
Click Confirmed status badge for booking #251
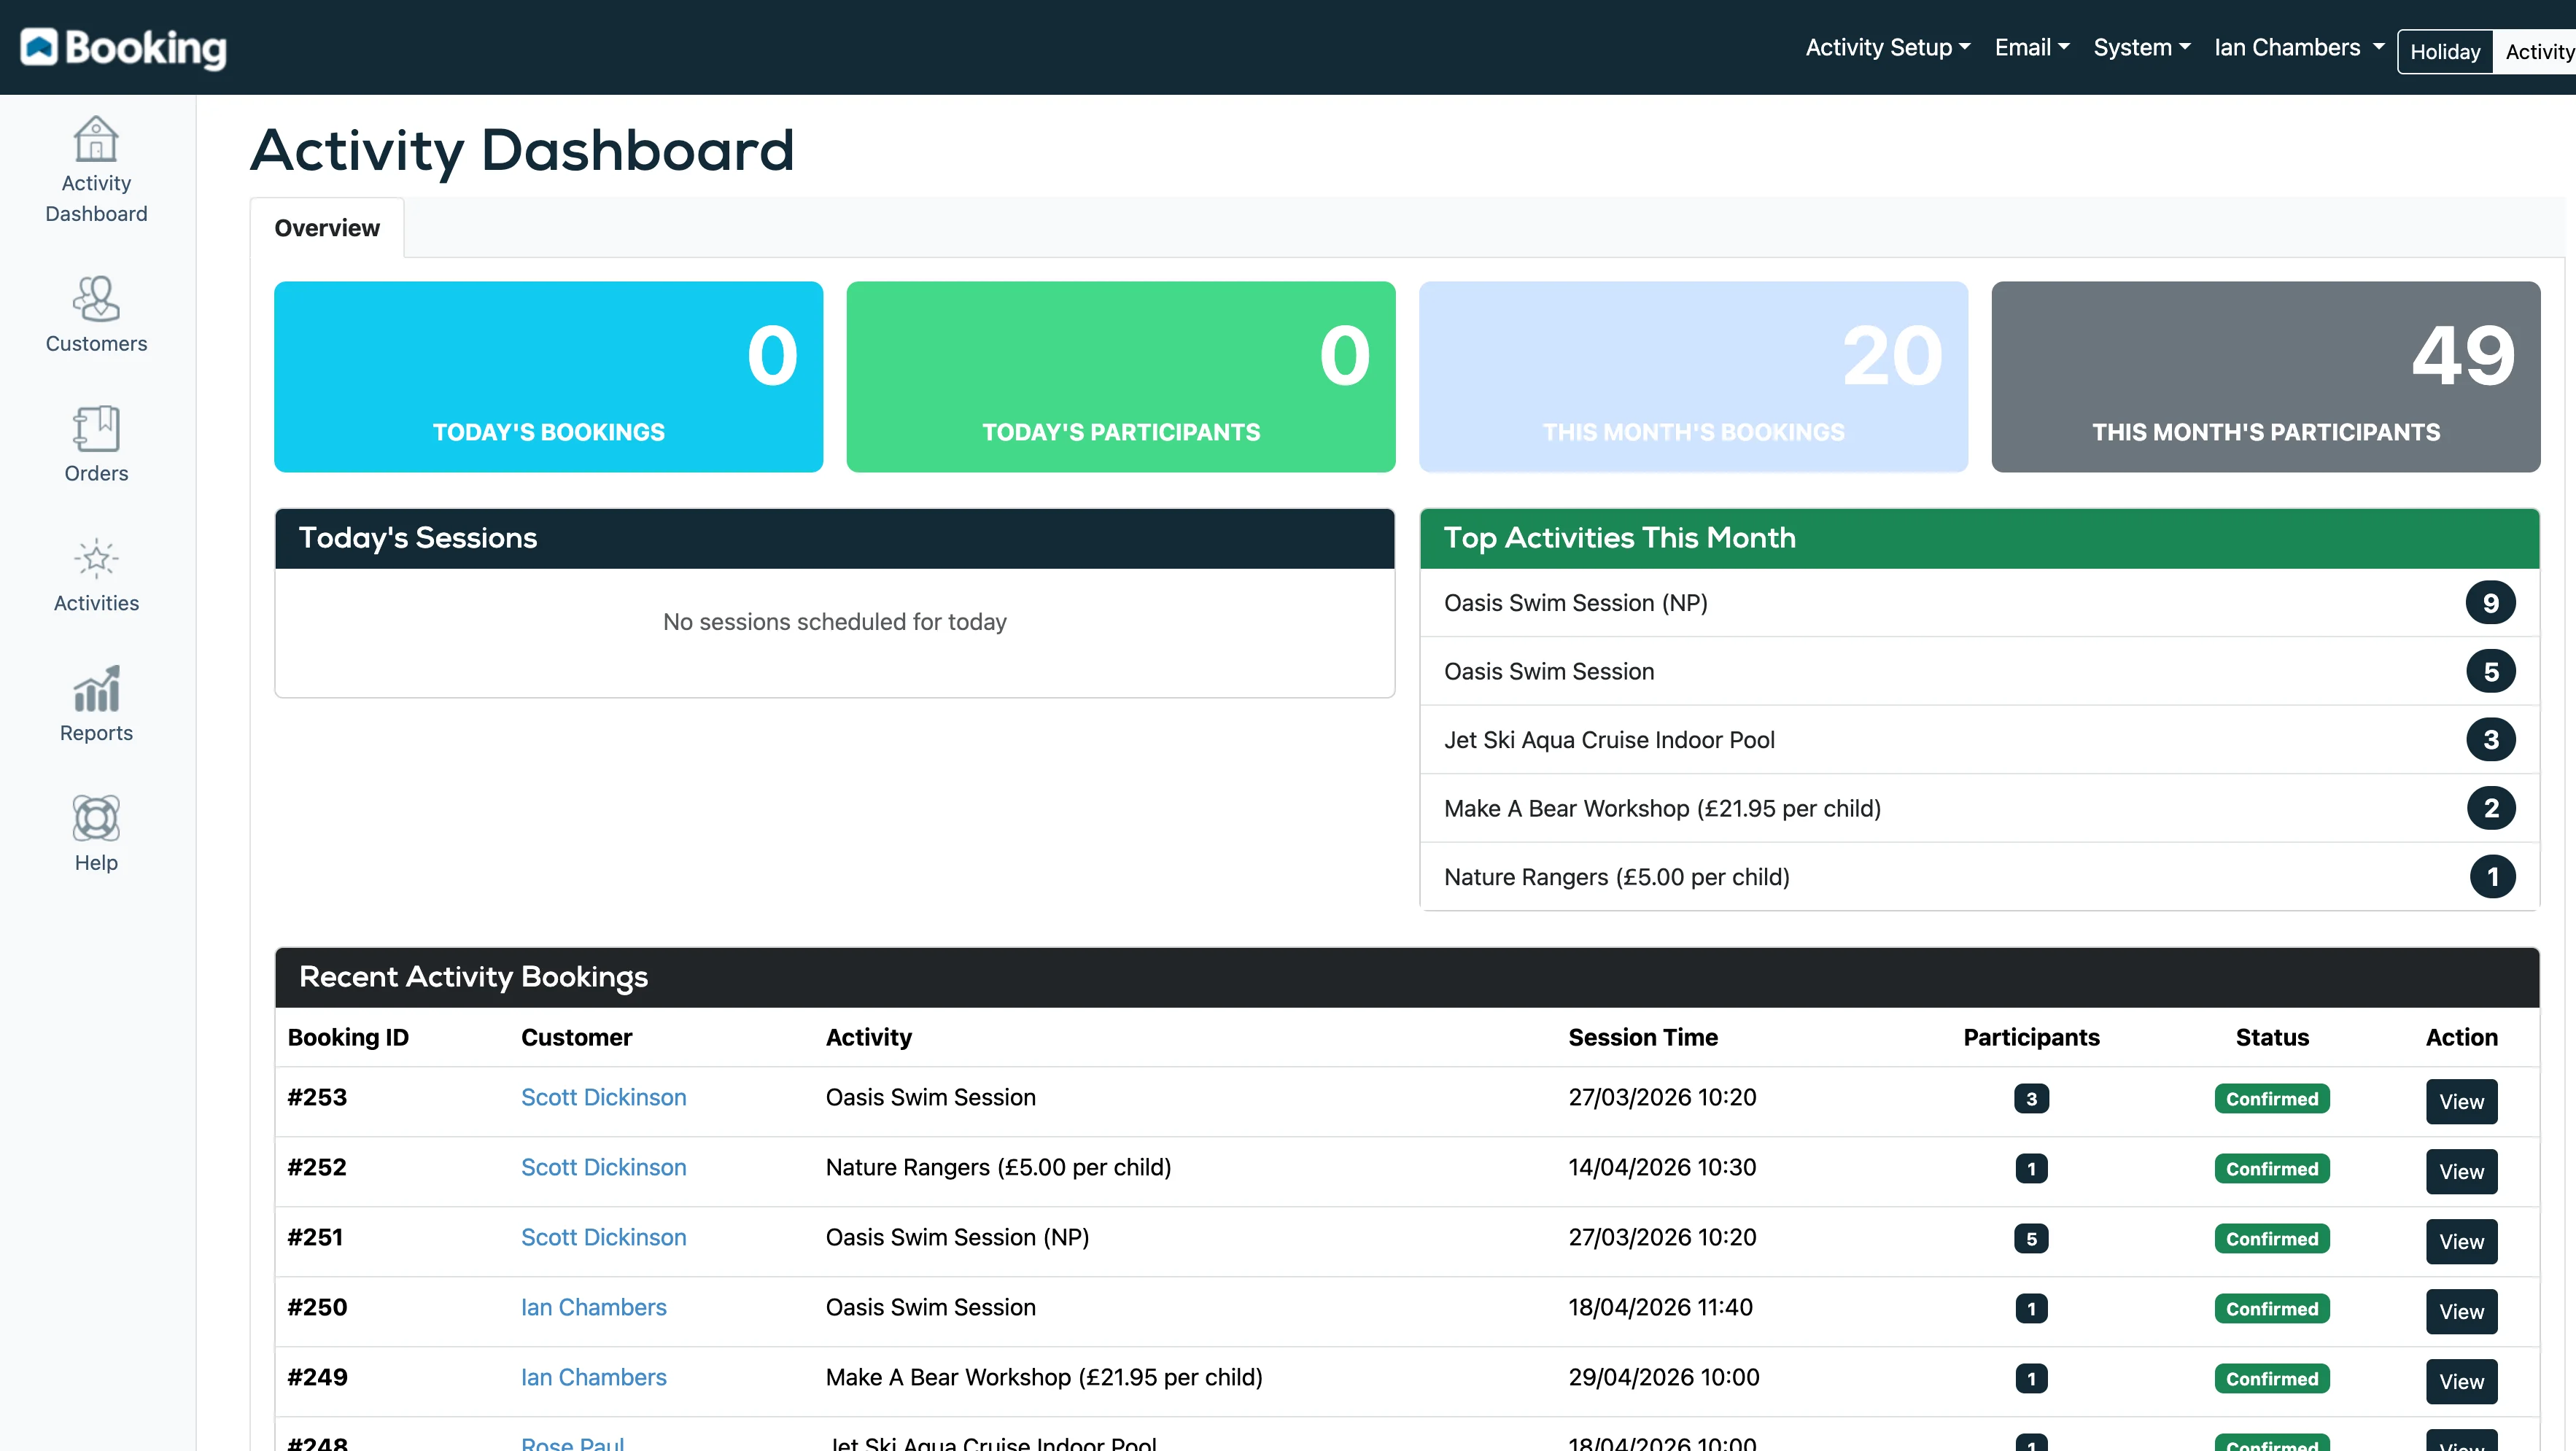pyautogui.click(x=2271, y=1239)
